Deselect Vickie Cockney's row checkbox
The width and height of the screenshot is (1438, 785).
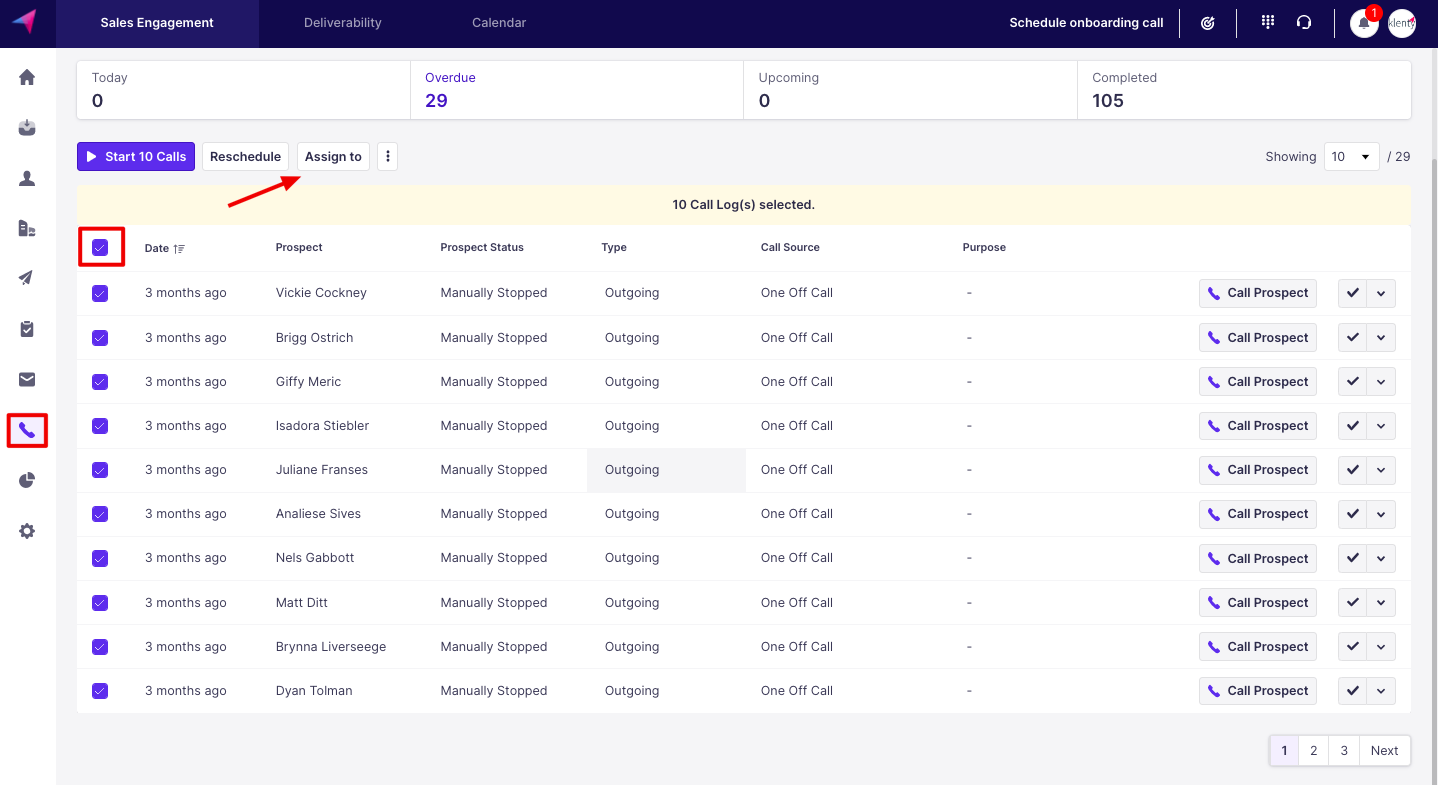click(x=100, y=293)
